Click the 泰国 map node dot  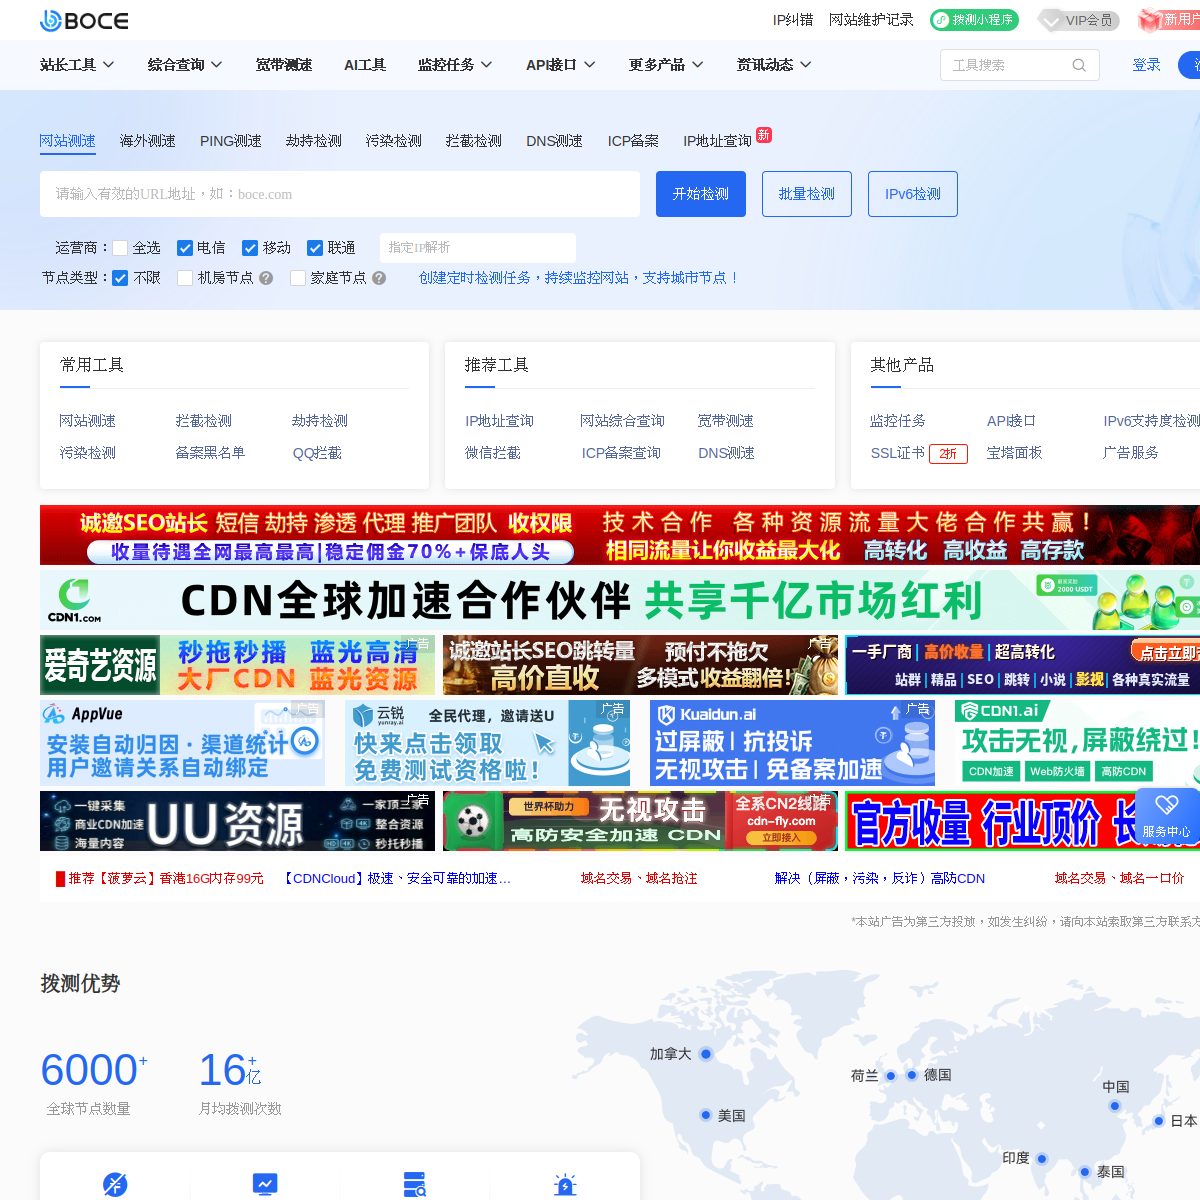tap(1085, 1171)
